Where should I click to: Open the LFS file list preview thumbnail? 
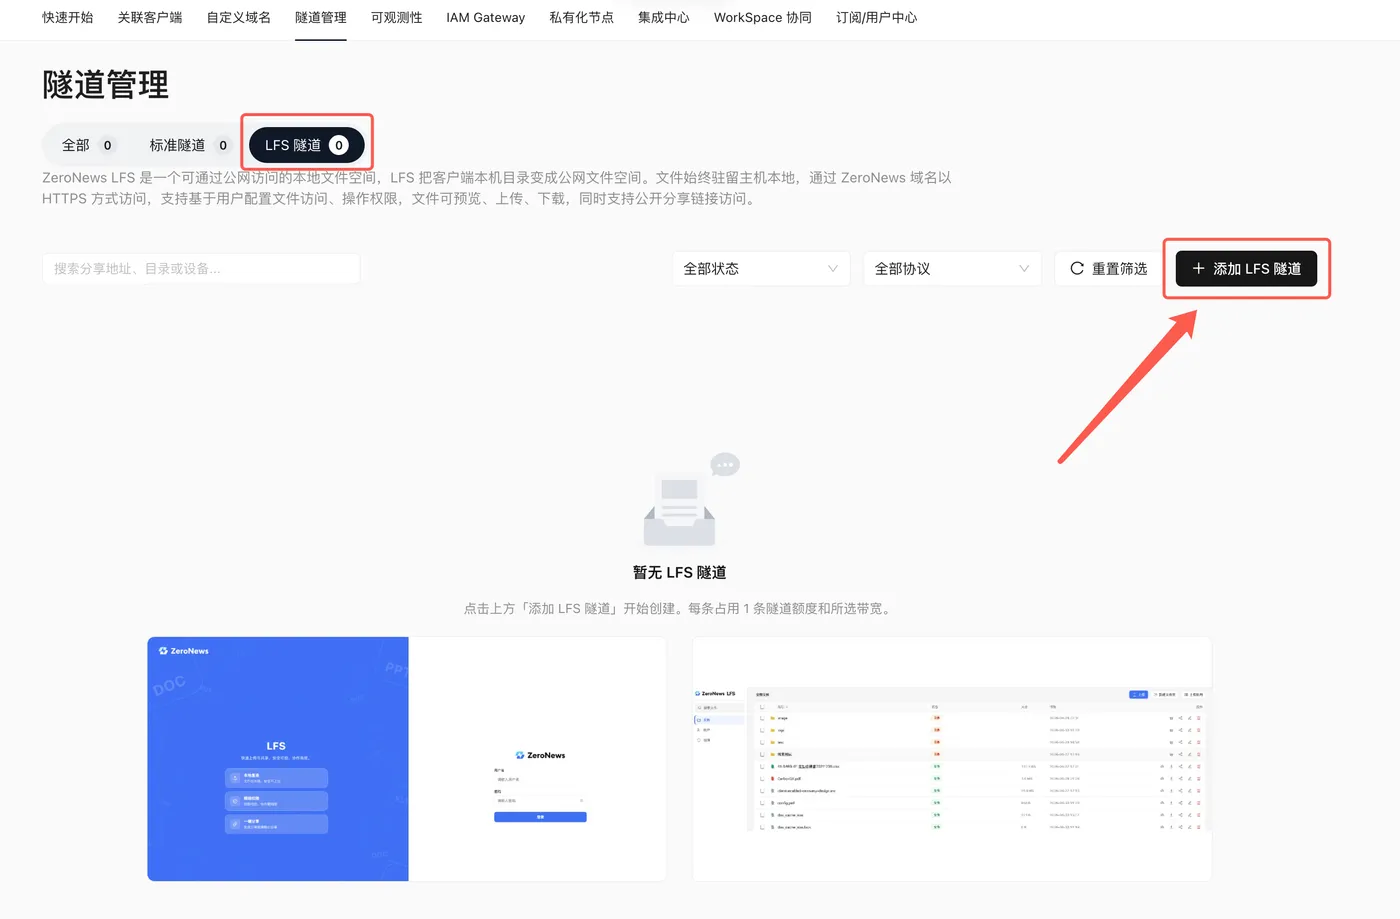click(952, 759)
